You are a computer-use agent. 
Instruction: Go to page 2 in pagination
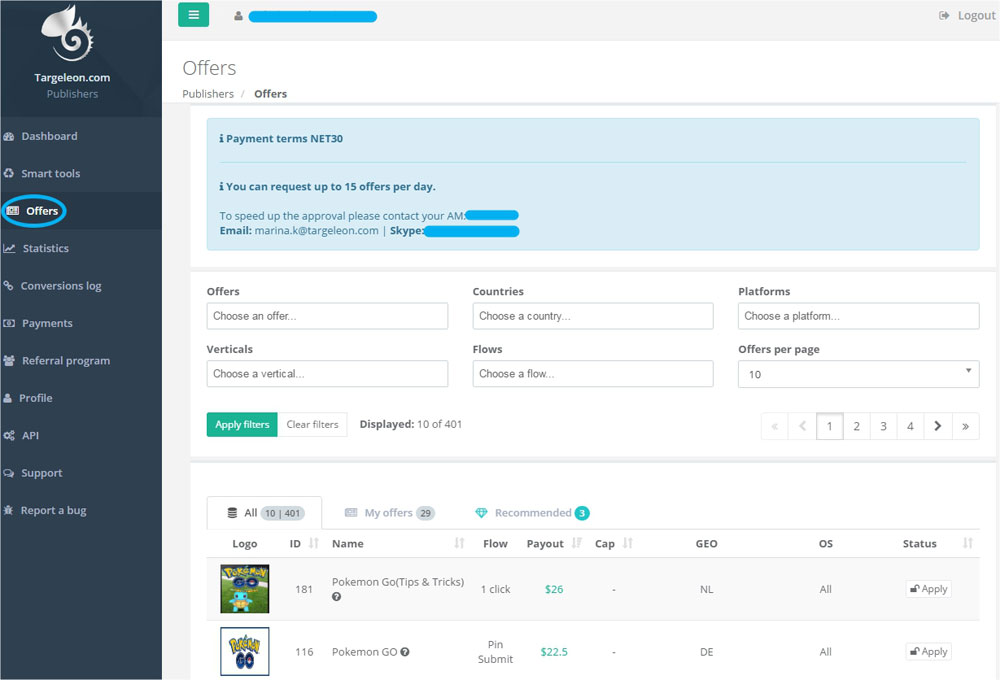pyautogui.click(x=857, y=426)
